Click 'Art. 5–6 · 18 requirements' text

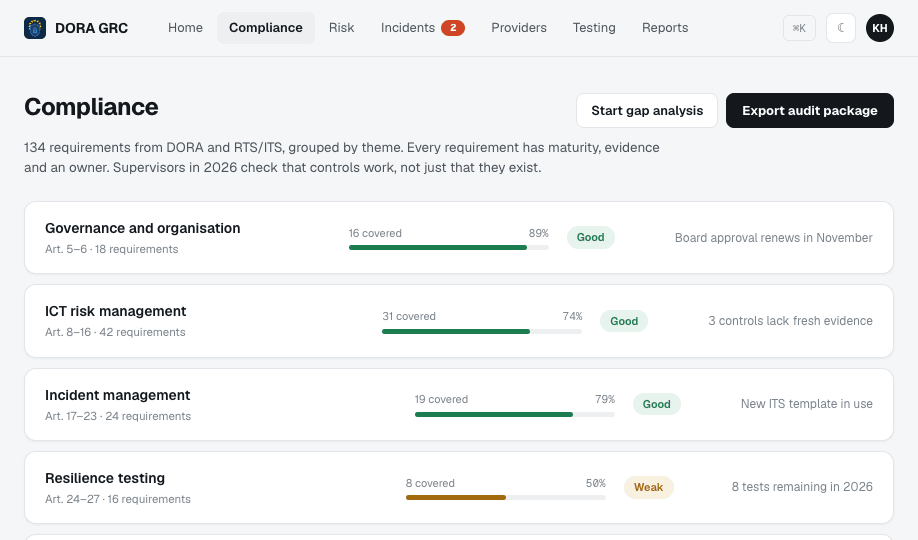[112, 250]
